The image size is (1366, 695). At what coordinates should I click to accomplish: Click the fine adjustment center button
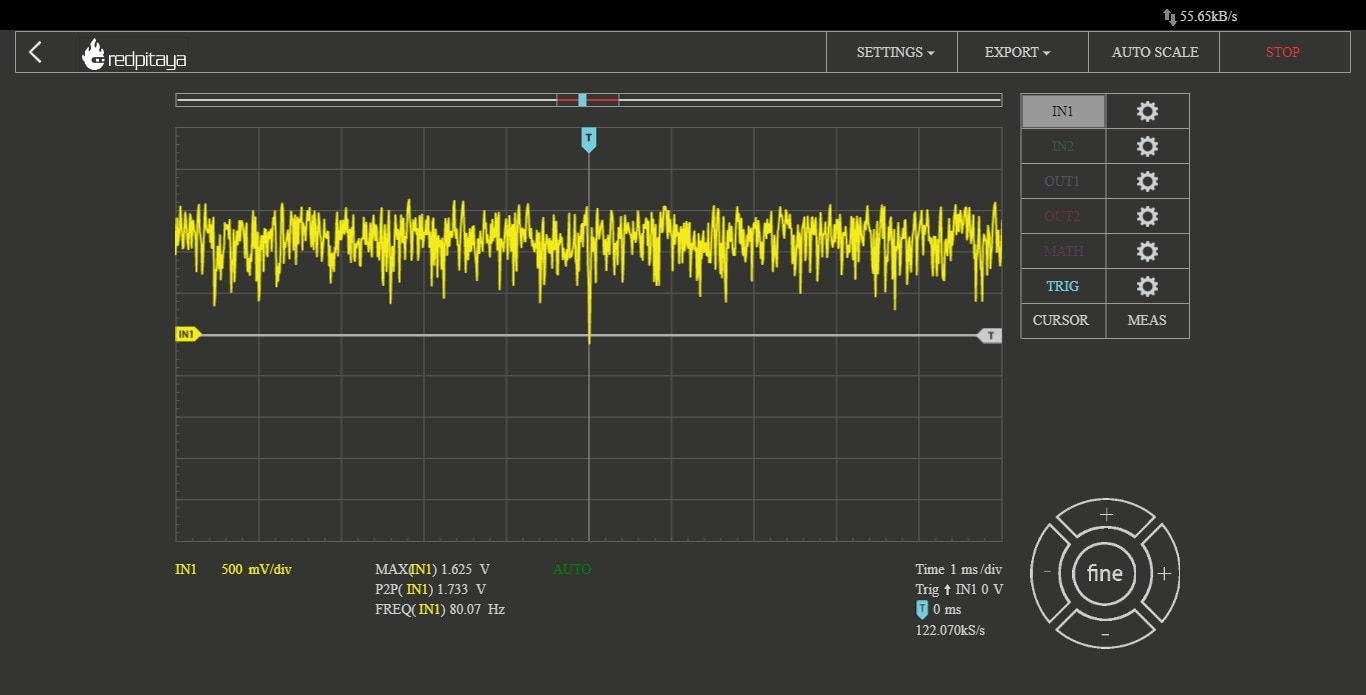(1105, 573)
